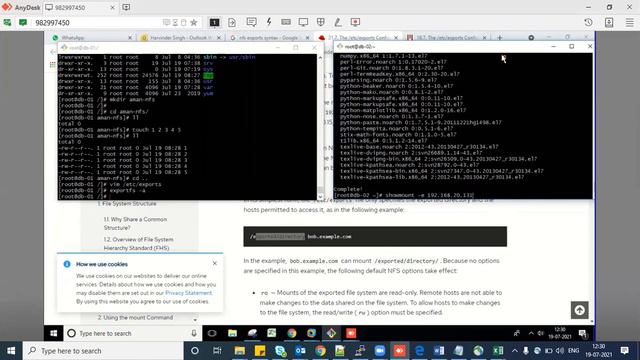The image size is (640, 360).
Task: Open remote notification center icon
Action: [583, 333]
